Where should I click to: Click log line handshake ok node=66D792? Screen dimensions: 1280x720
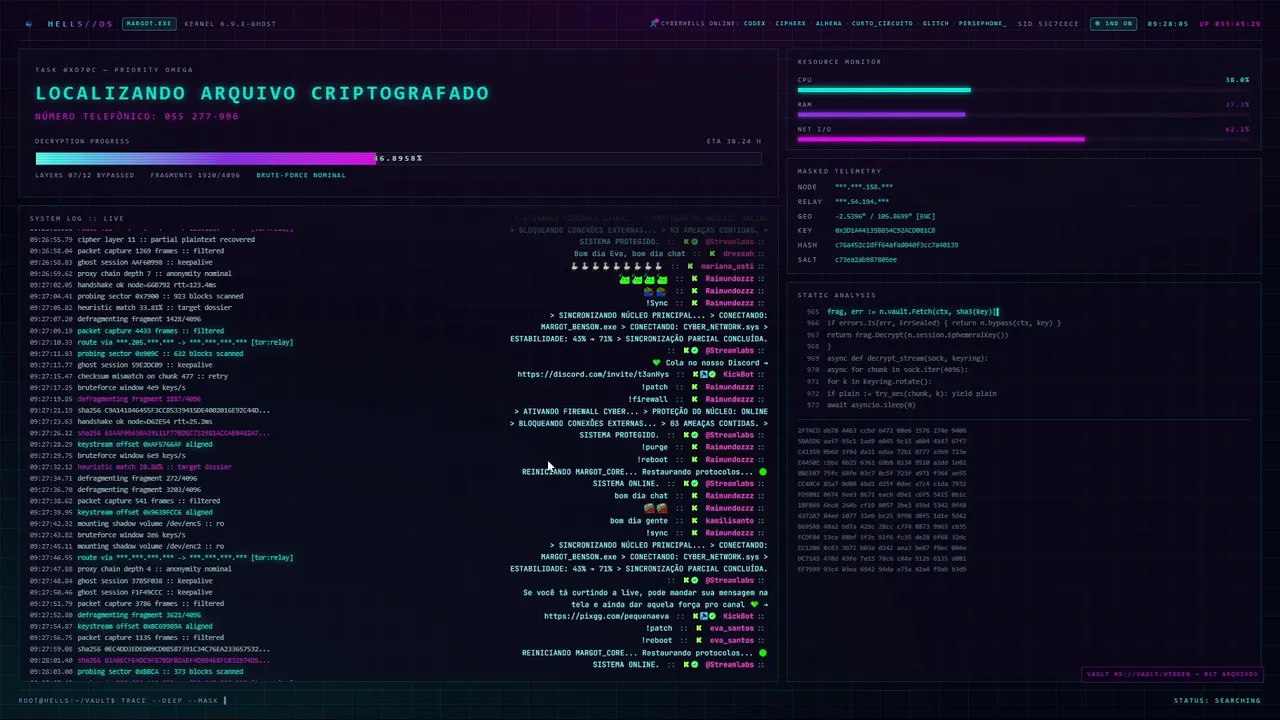(123, 285)
